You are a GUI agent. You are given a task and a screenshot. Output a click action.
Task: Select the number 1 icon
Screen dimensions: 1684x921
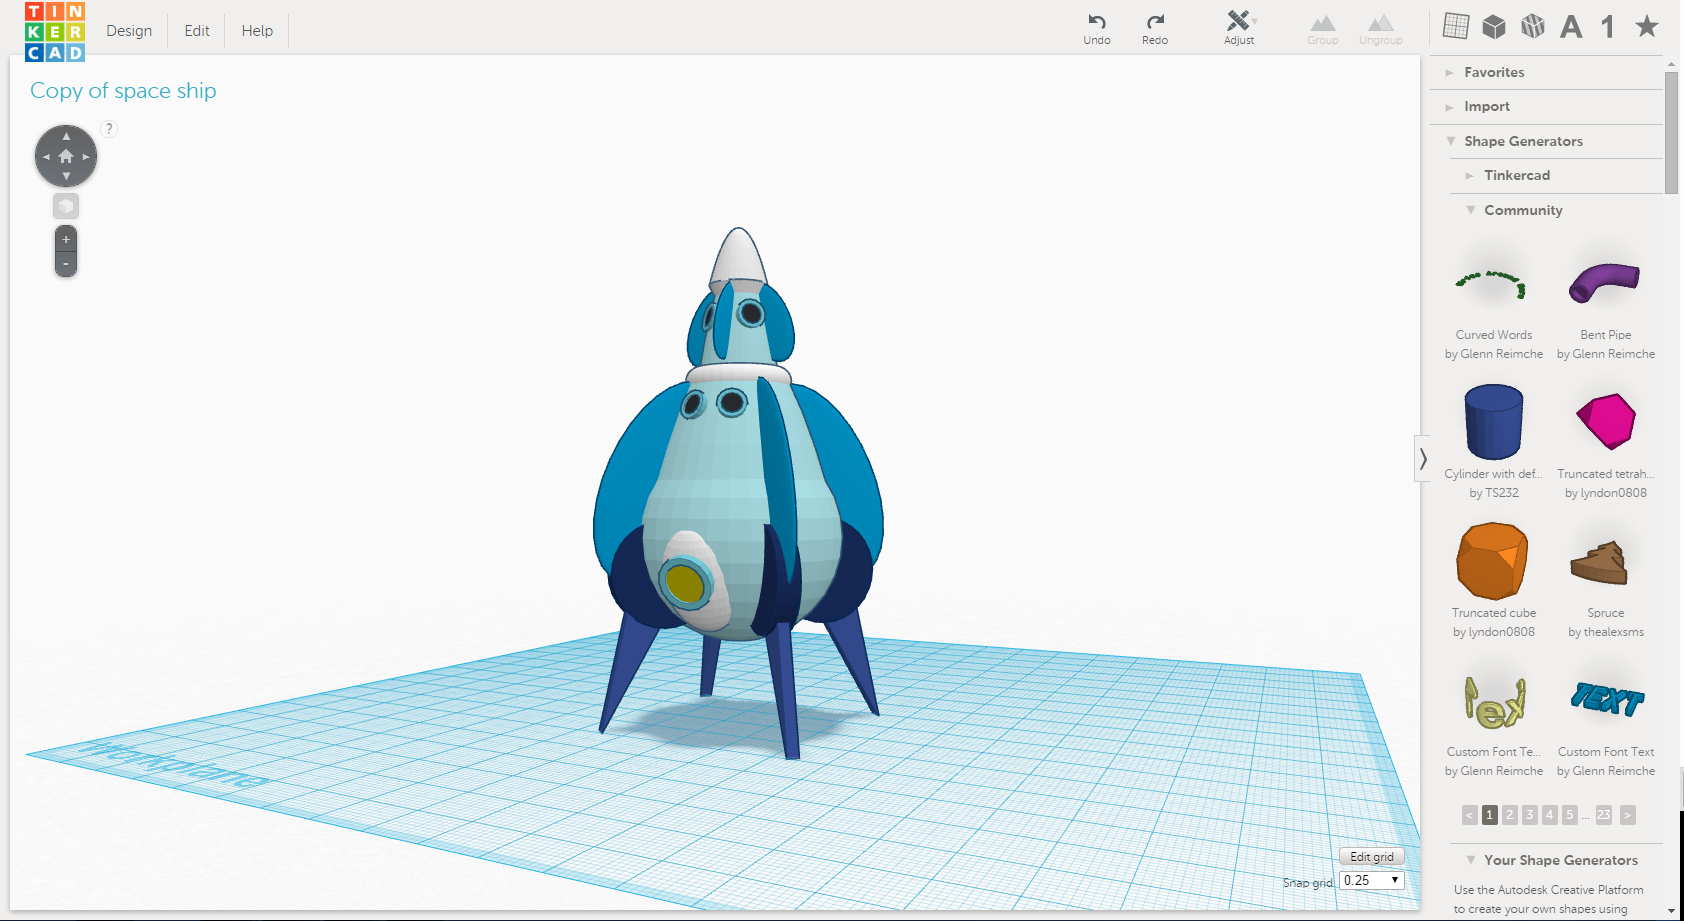pos(1608,27)
